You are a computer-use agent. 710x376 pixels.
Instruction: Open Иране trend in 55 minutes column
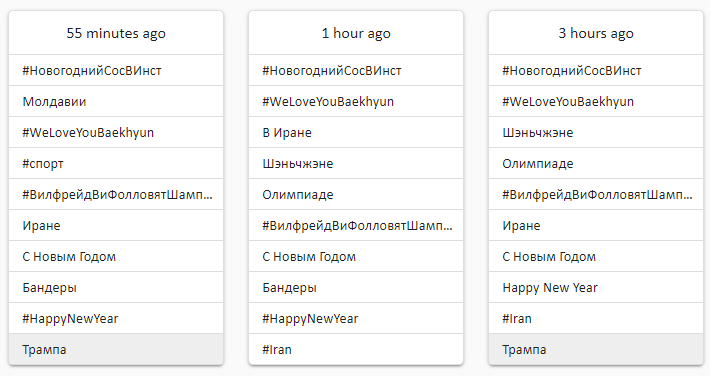tap(116, 226)
